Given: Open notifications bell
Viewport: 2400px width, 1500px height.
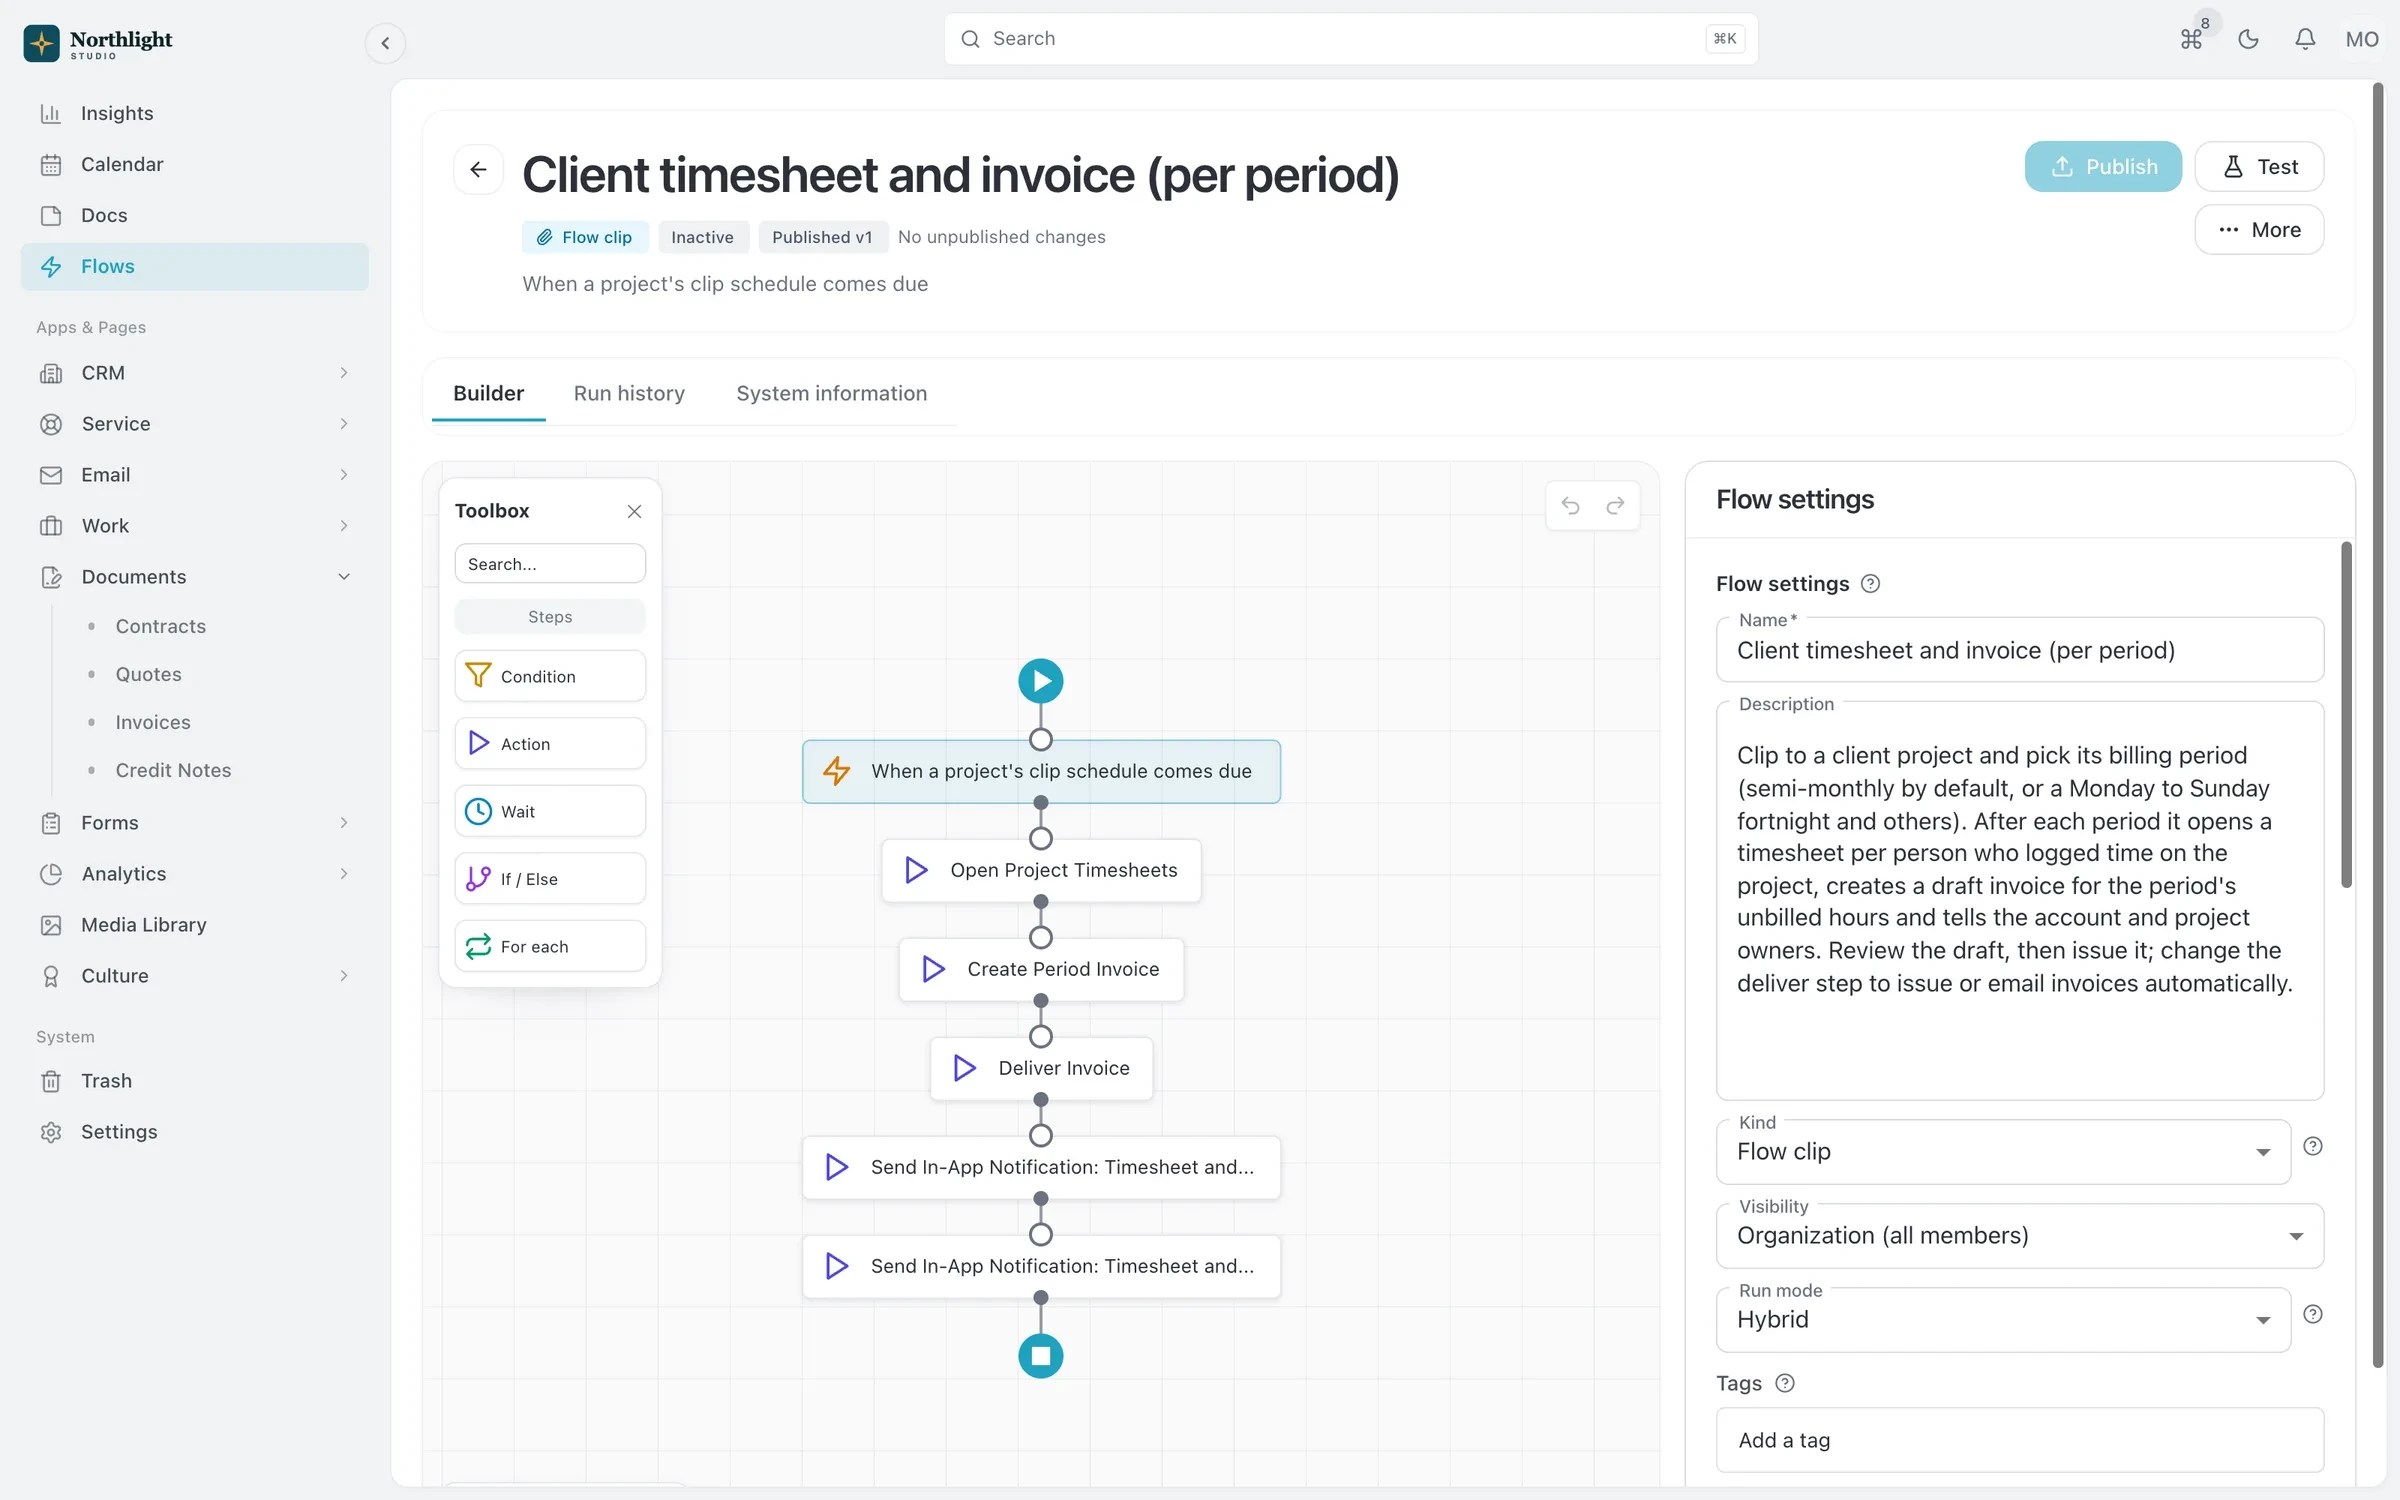Looking at the screenshot, I should 2305,39.
